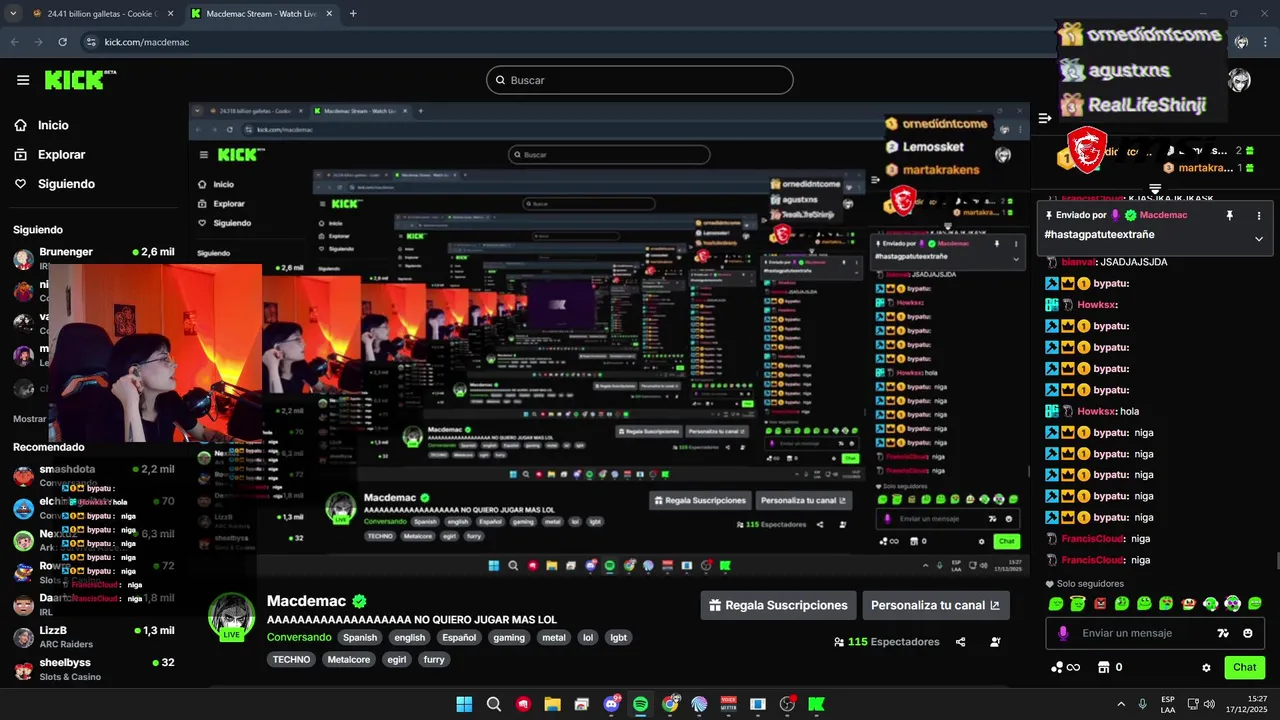Insert the orange monkey emote
Image resolution: width=1280 pixels, height=720 pixels.
[x=1189, y=603]
